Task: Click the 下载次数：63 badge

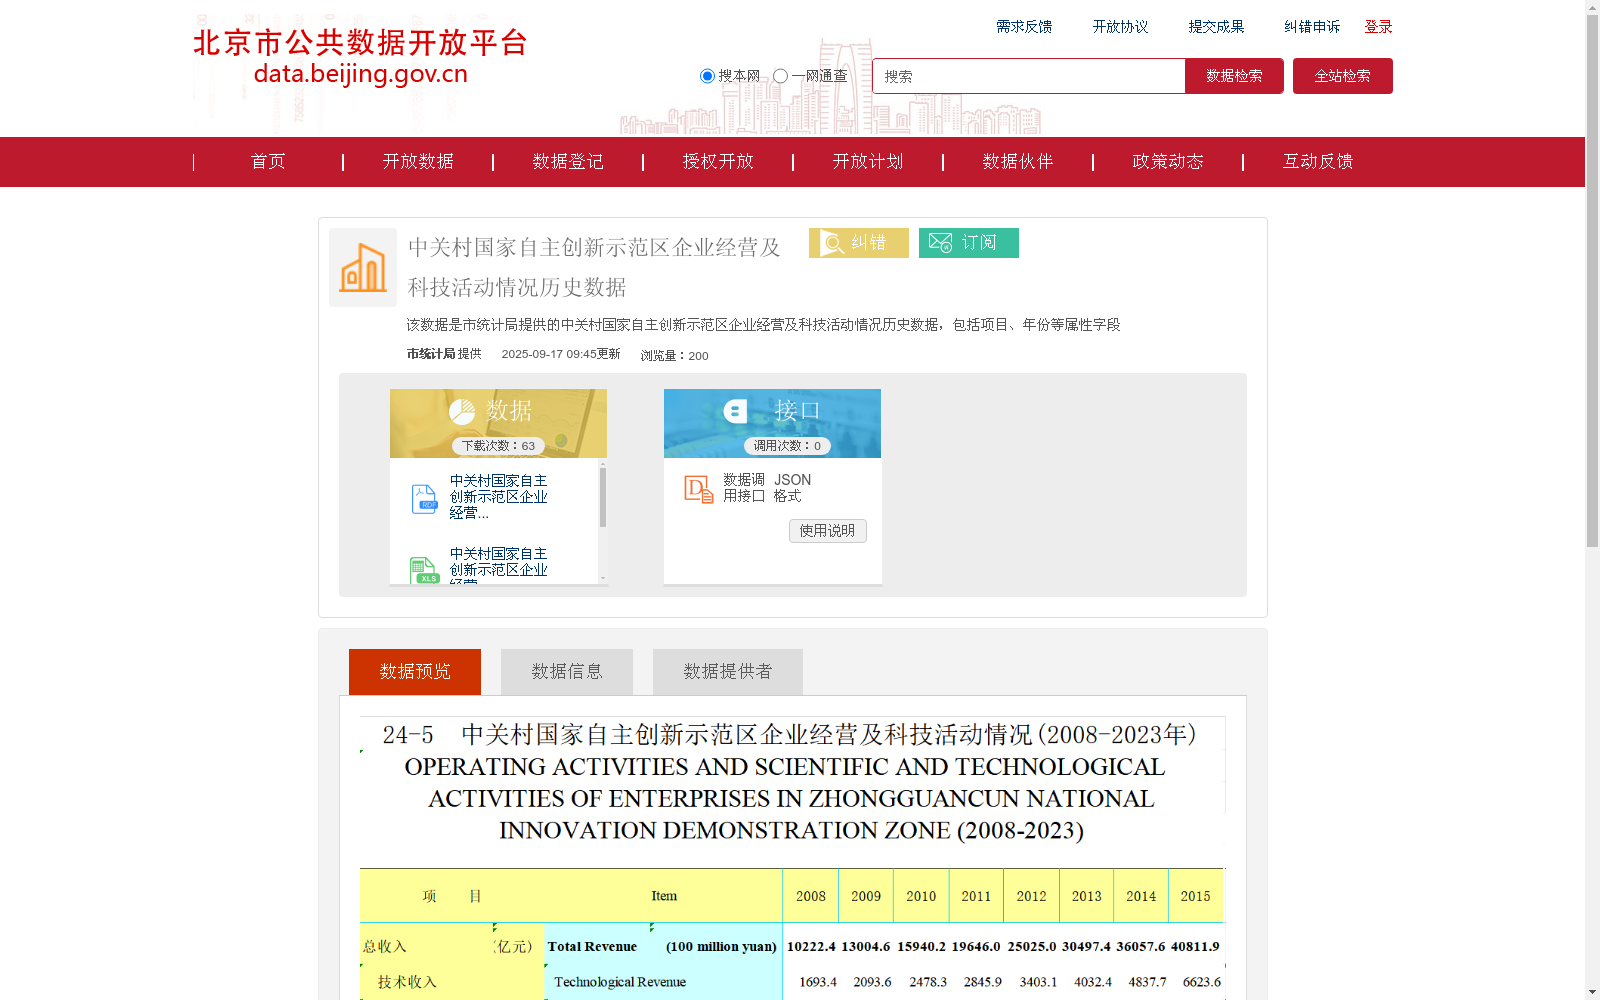Action: pos(498,446)
